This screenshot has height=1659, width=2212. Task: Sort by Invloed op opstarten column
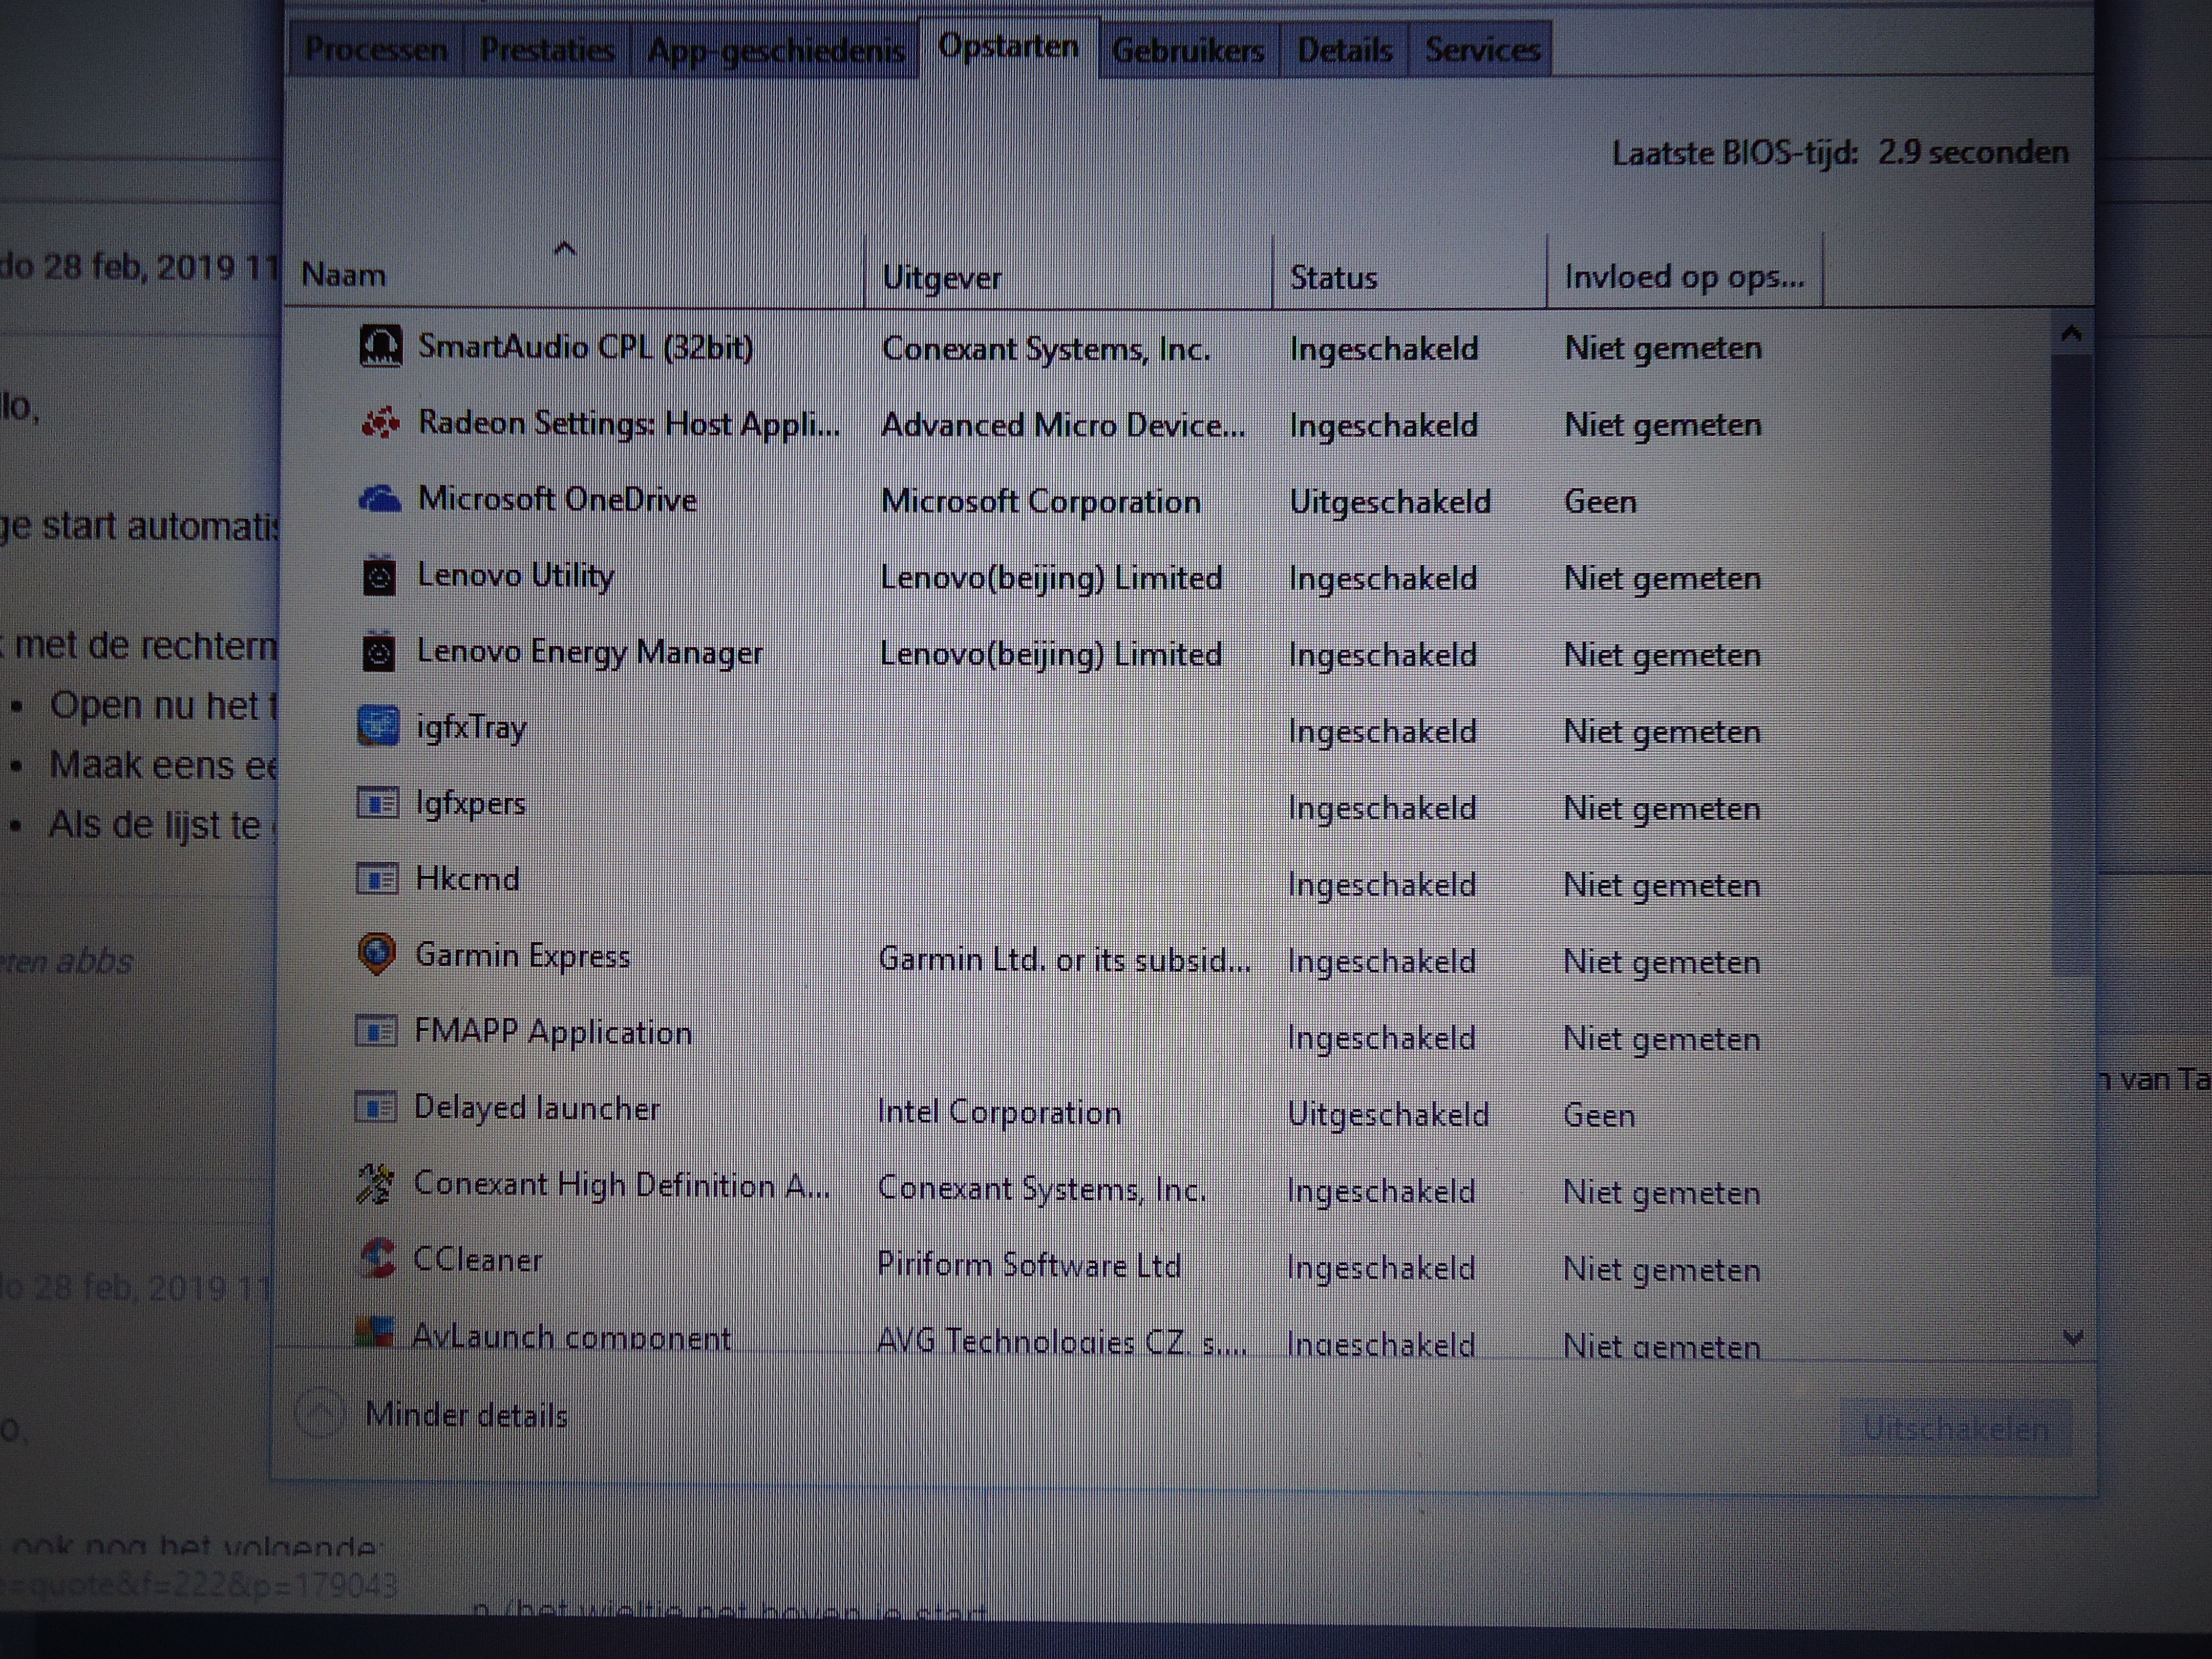coord(1685,275)
